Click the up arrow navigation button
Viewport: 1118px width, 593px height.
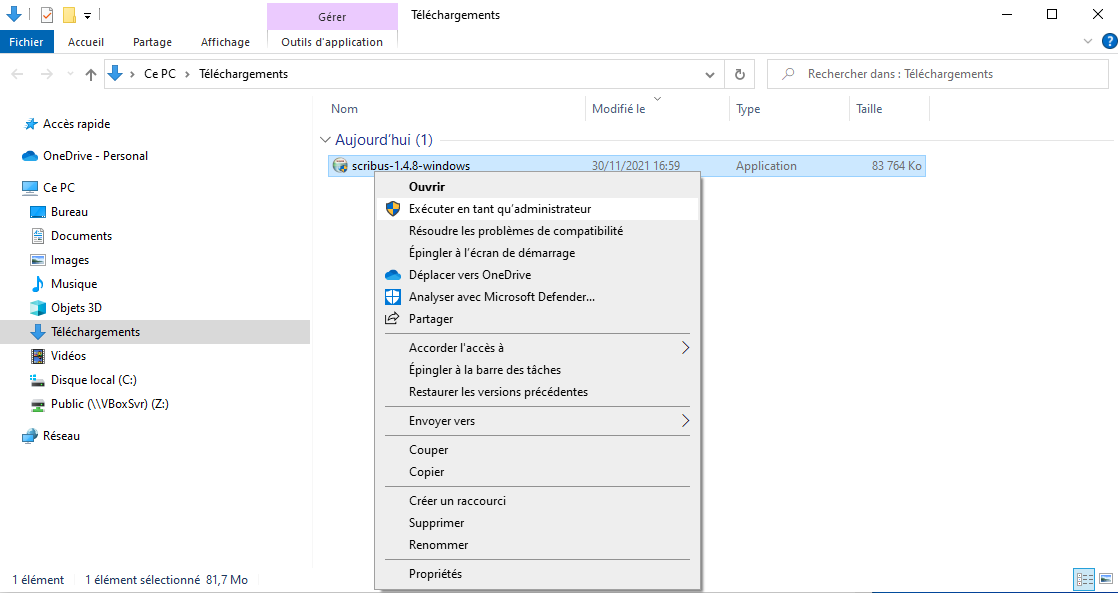click(91, 74)
